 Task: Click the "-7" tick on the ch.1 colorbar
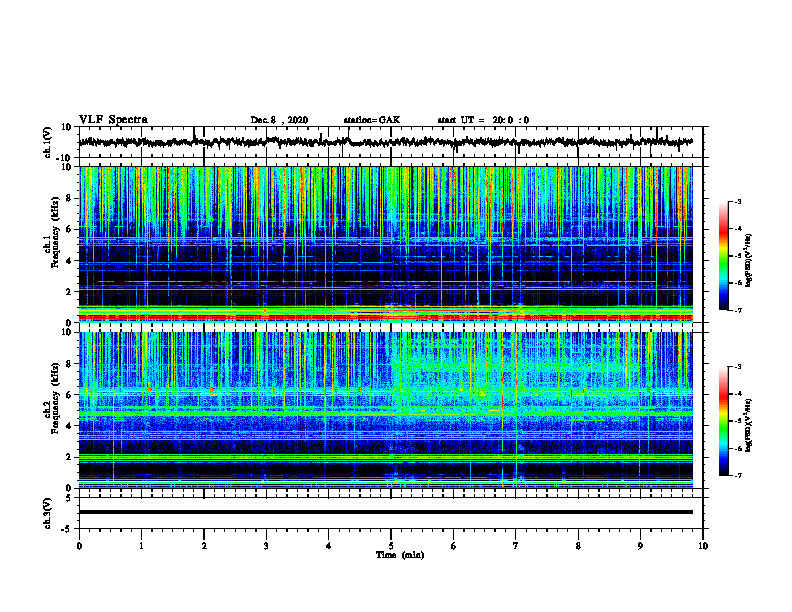click(x=737, y=310)
